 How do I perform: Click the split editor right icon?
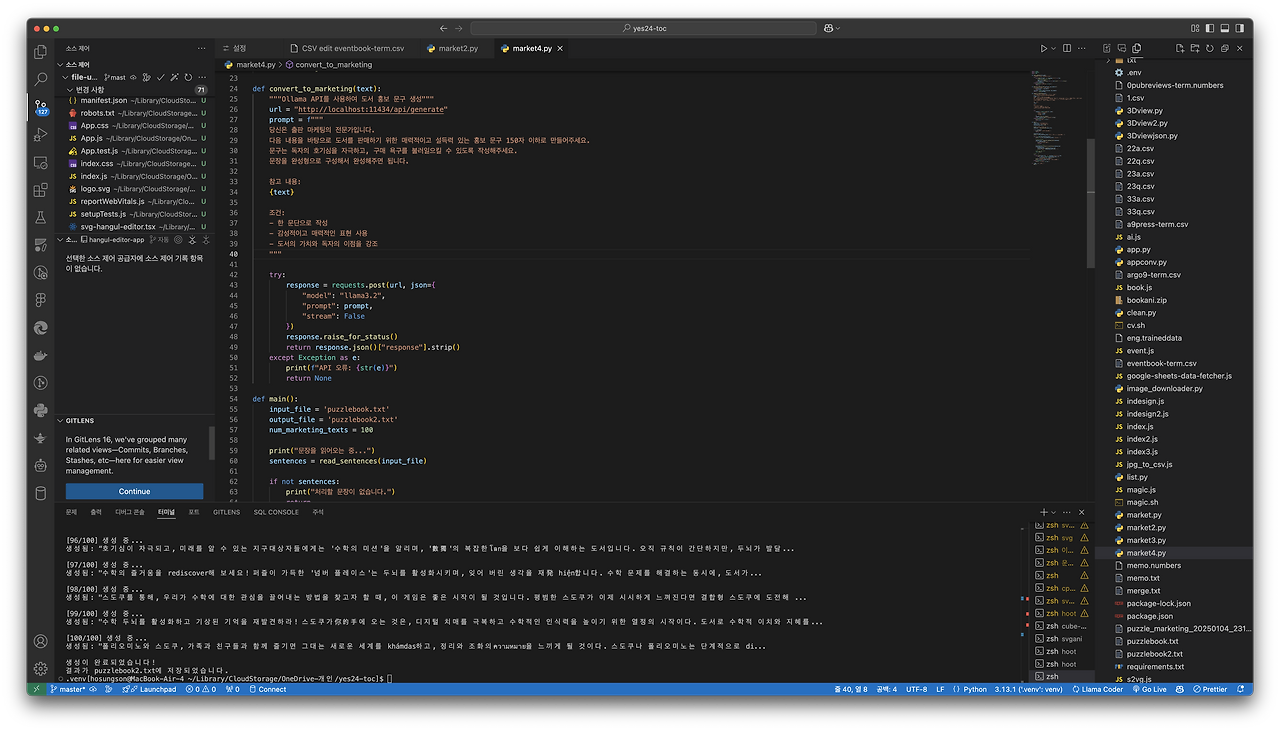click(1069, 48)
